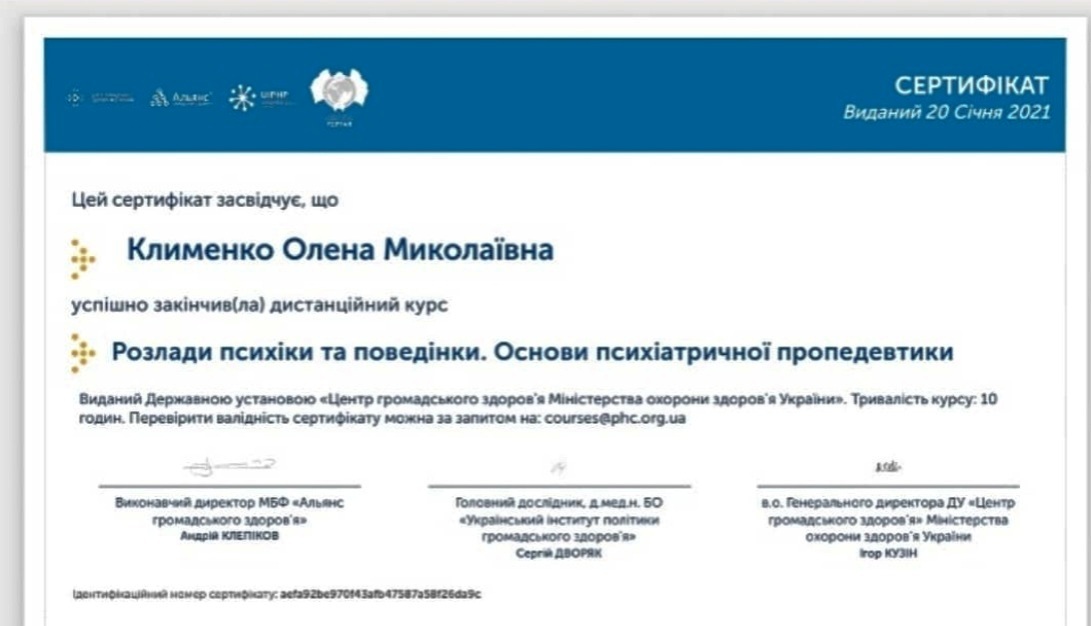1091x626 pixels.
Task: Click the СЕРТИФІКАТ heading
Action: coord(971,85)
